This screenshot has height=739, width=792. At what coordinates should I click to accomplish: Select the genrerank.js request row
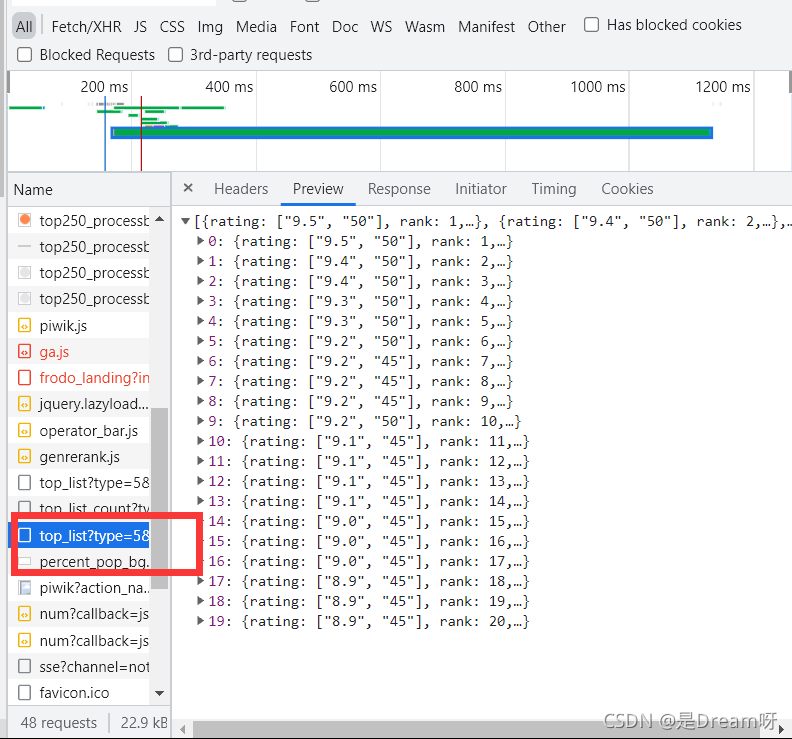[79, 457]
